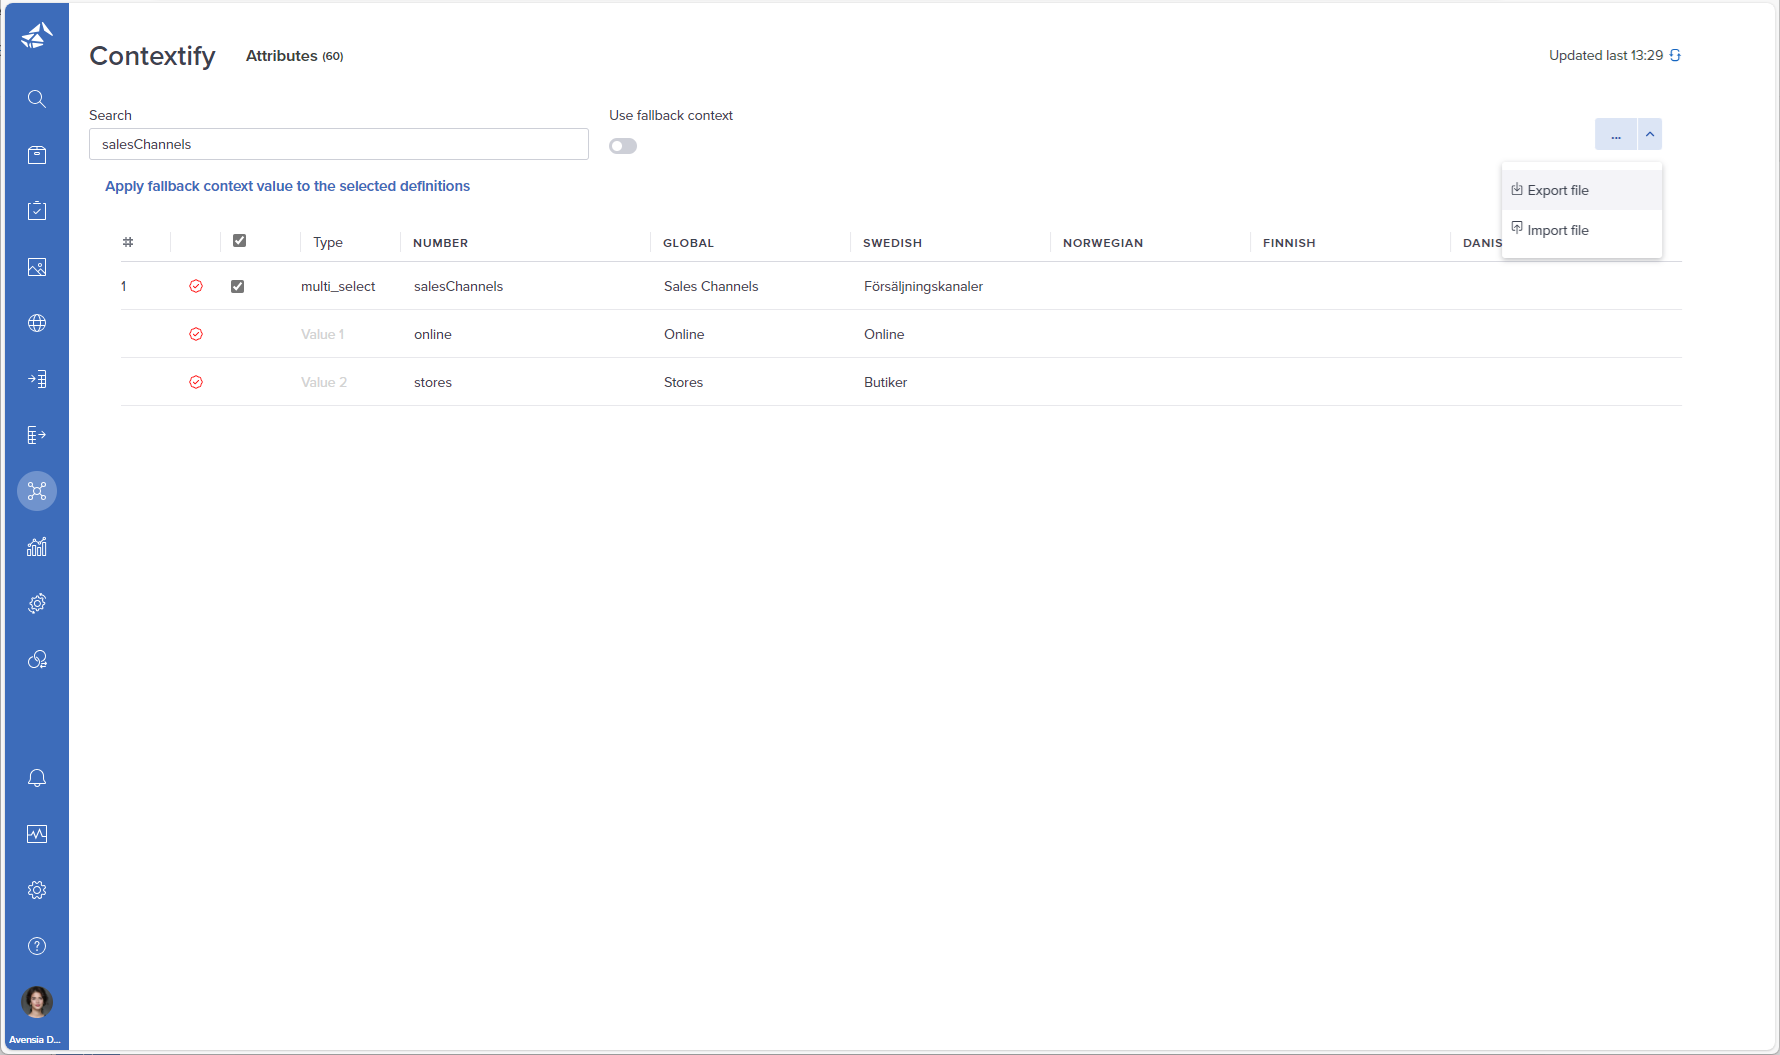Click the refresh icon beside Updated last

[x=1675, y=56]
